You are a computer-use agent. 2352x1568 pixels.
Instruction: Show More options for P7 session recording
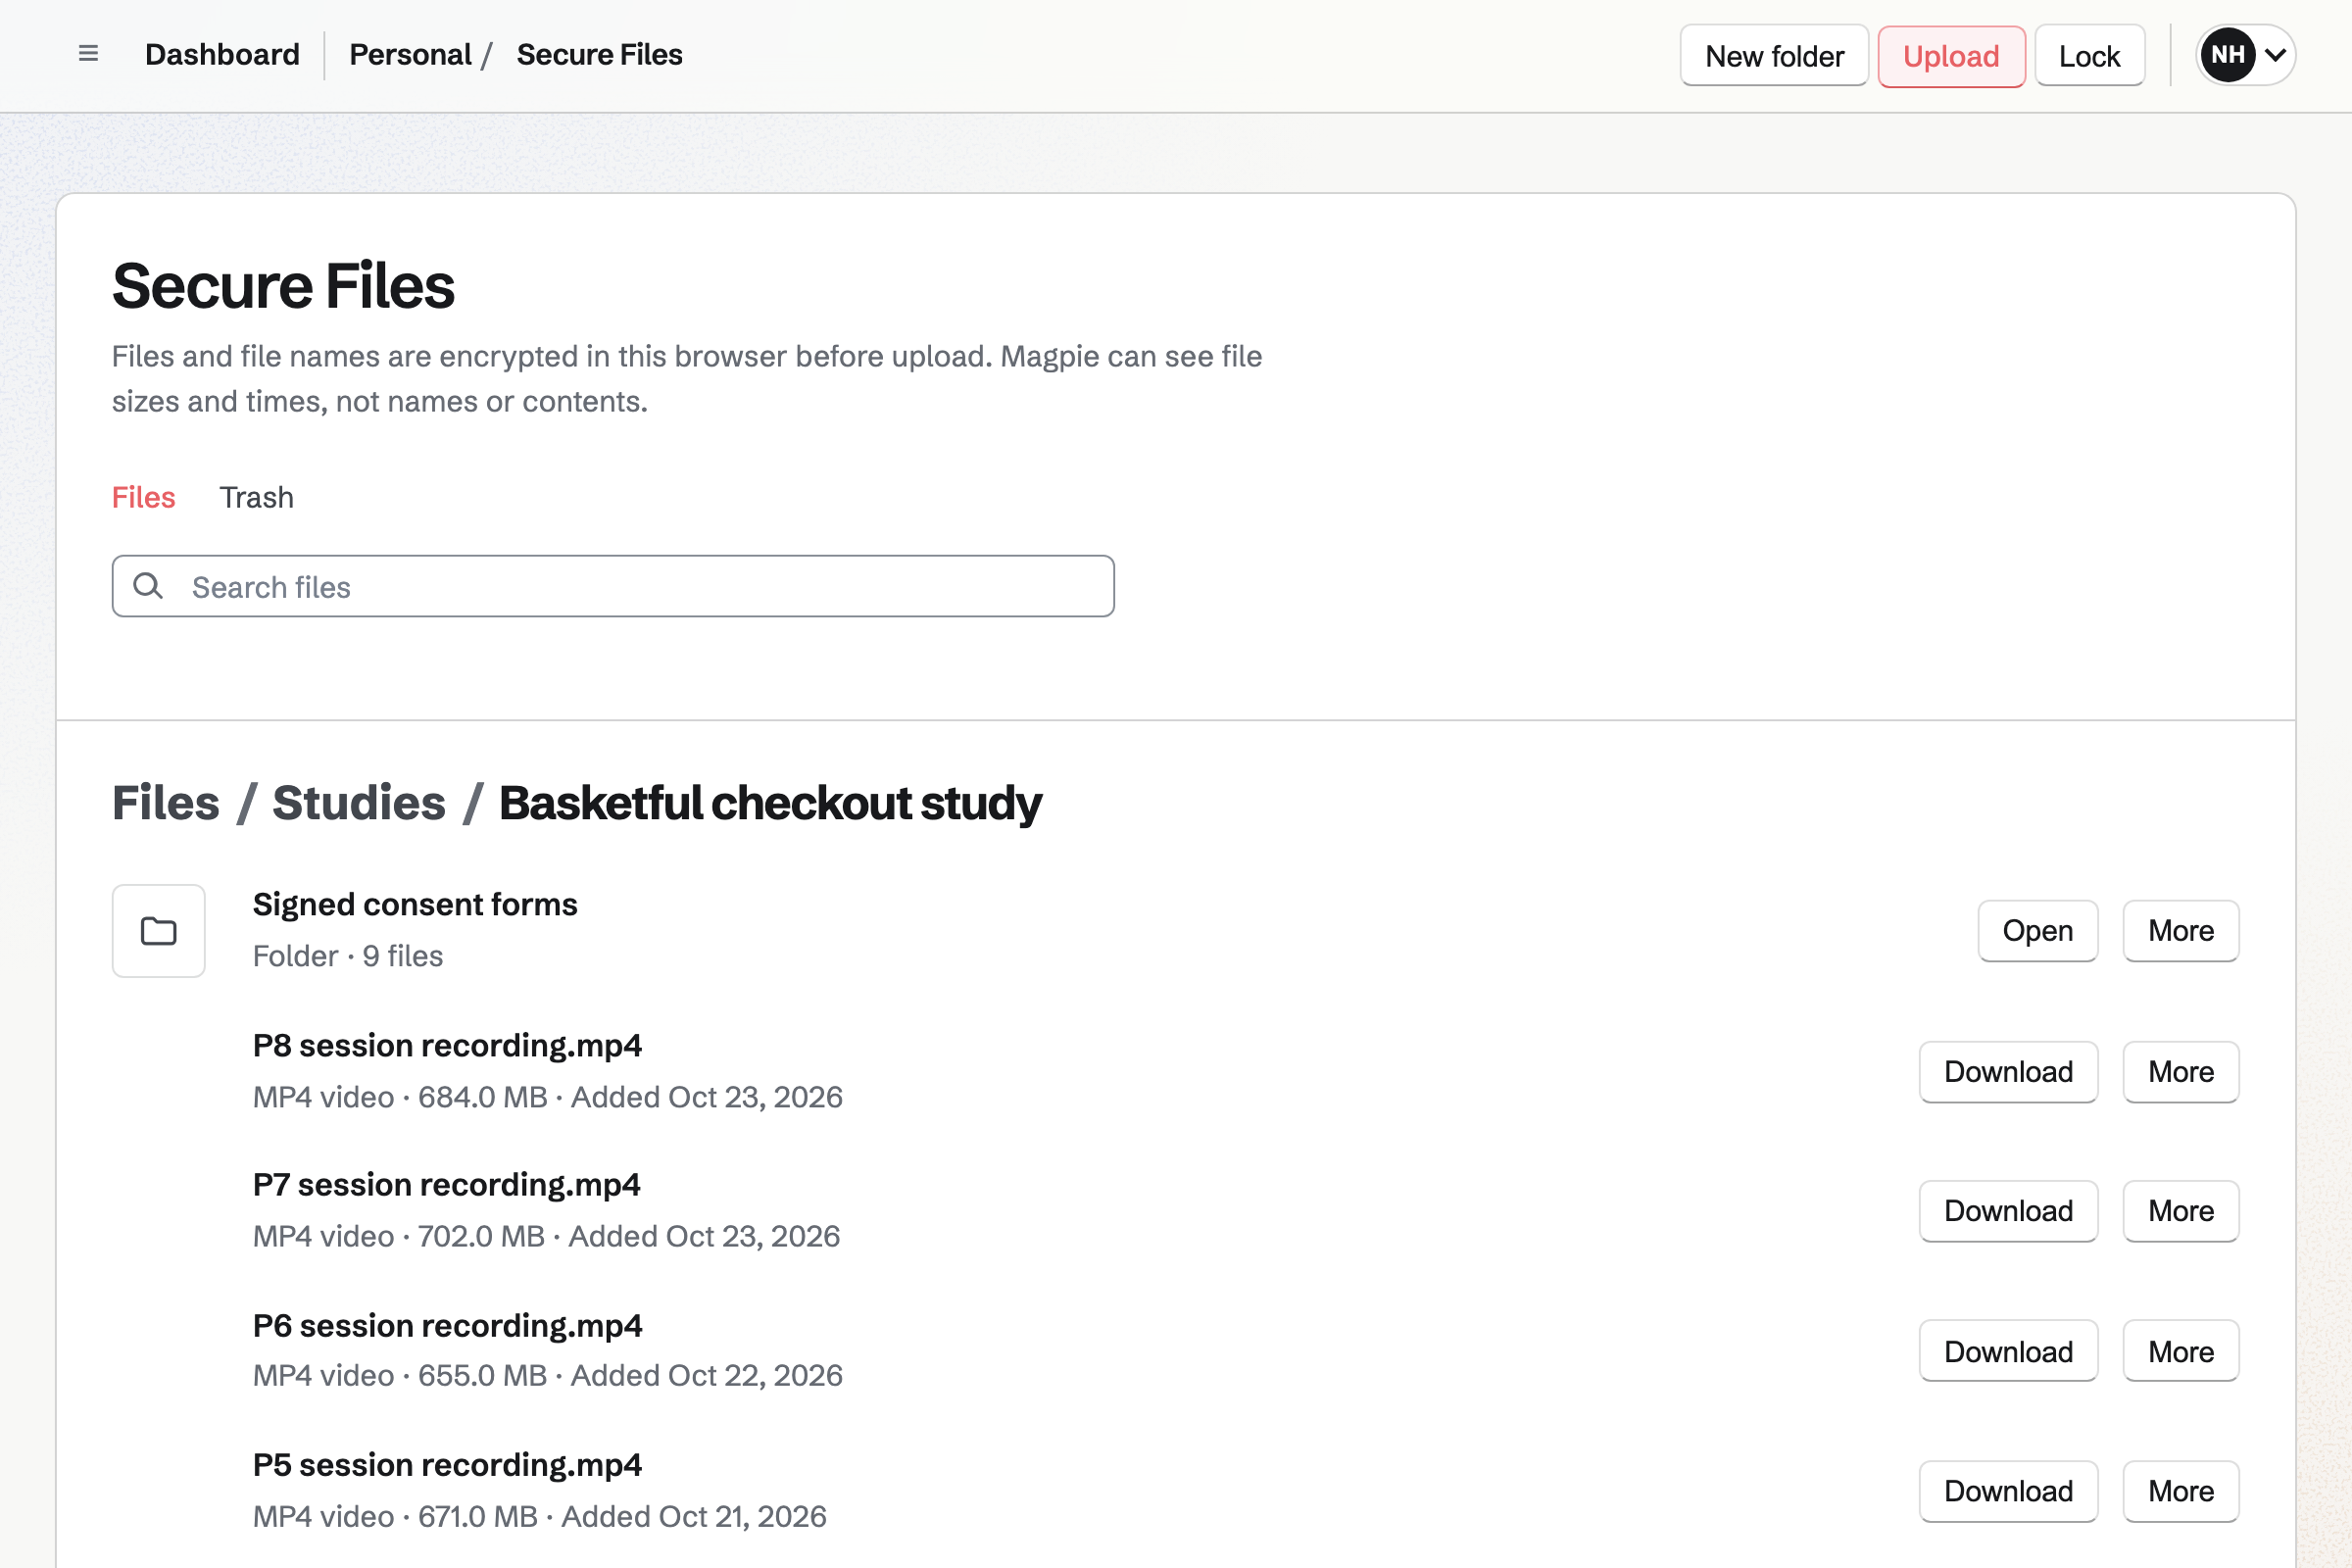point(2180,1211)
